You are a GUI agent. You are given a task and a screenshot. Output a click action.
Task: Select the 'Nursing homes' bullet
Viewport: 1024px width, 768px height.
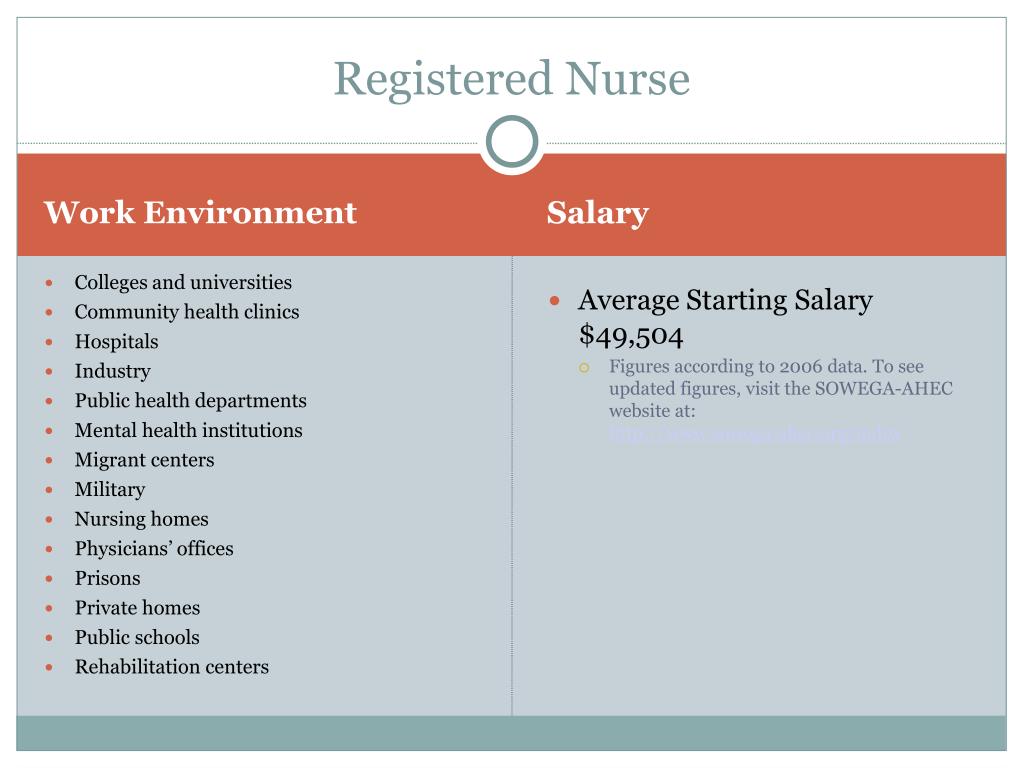point(141,519)
